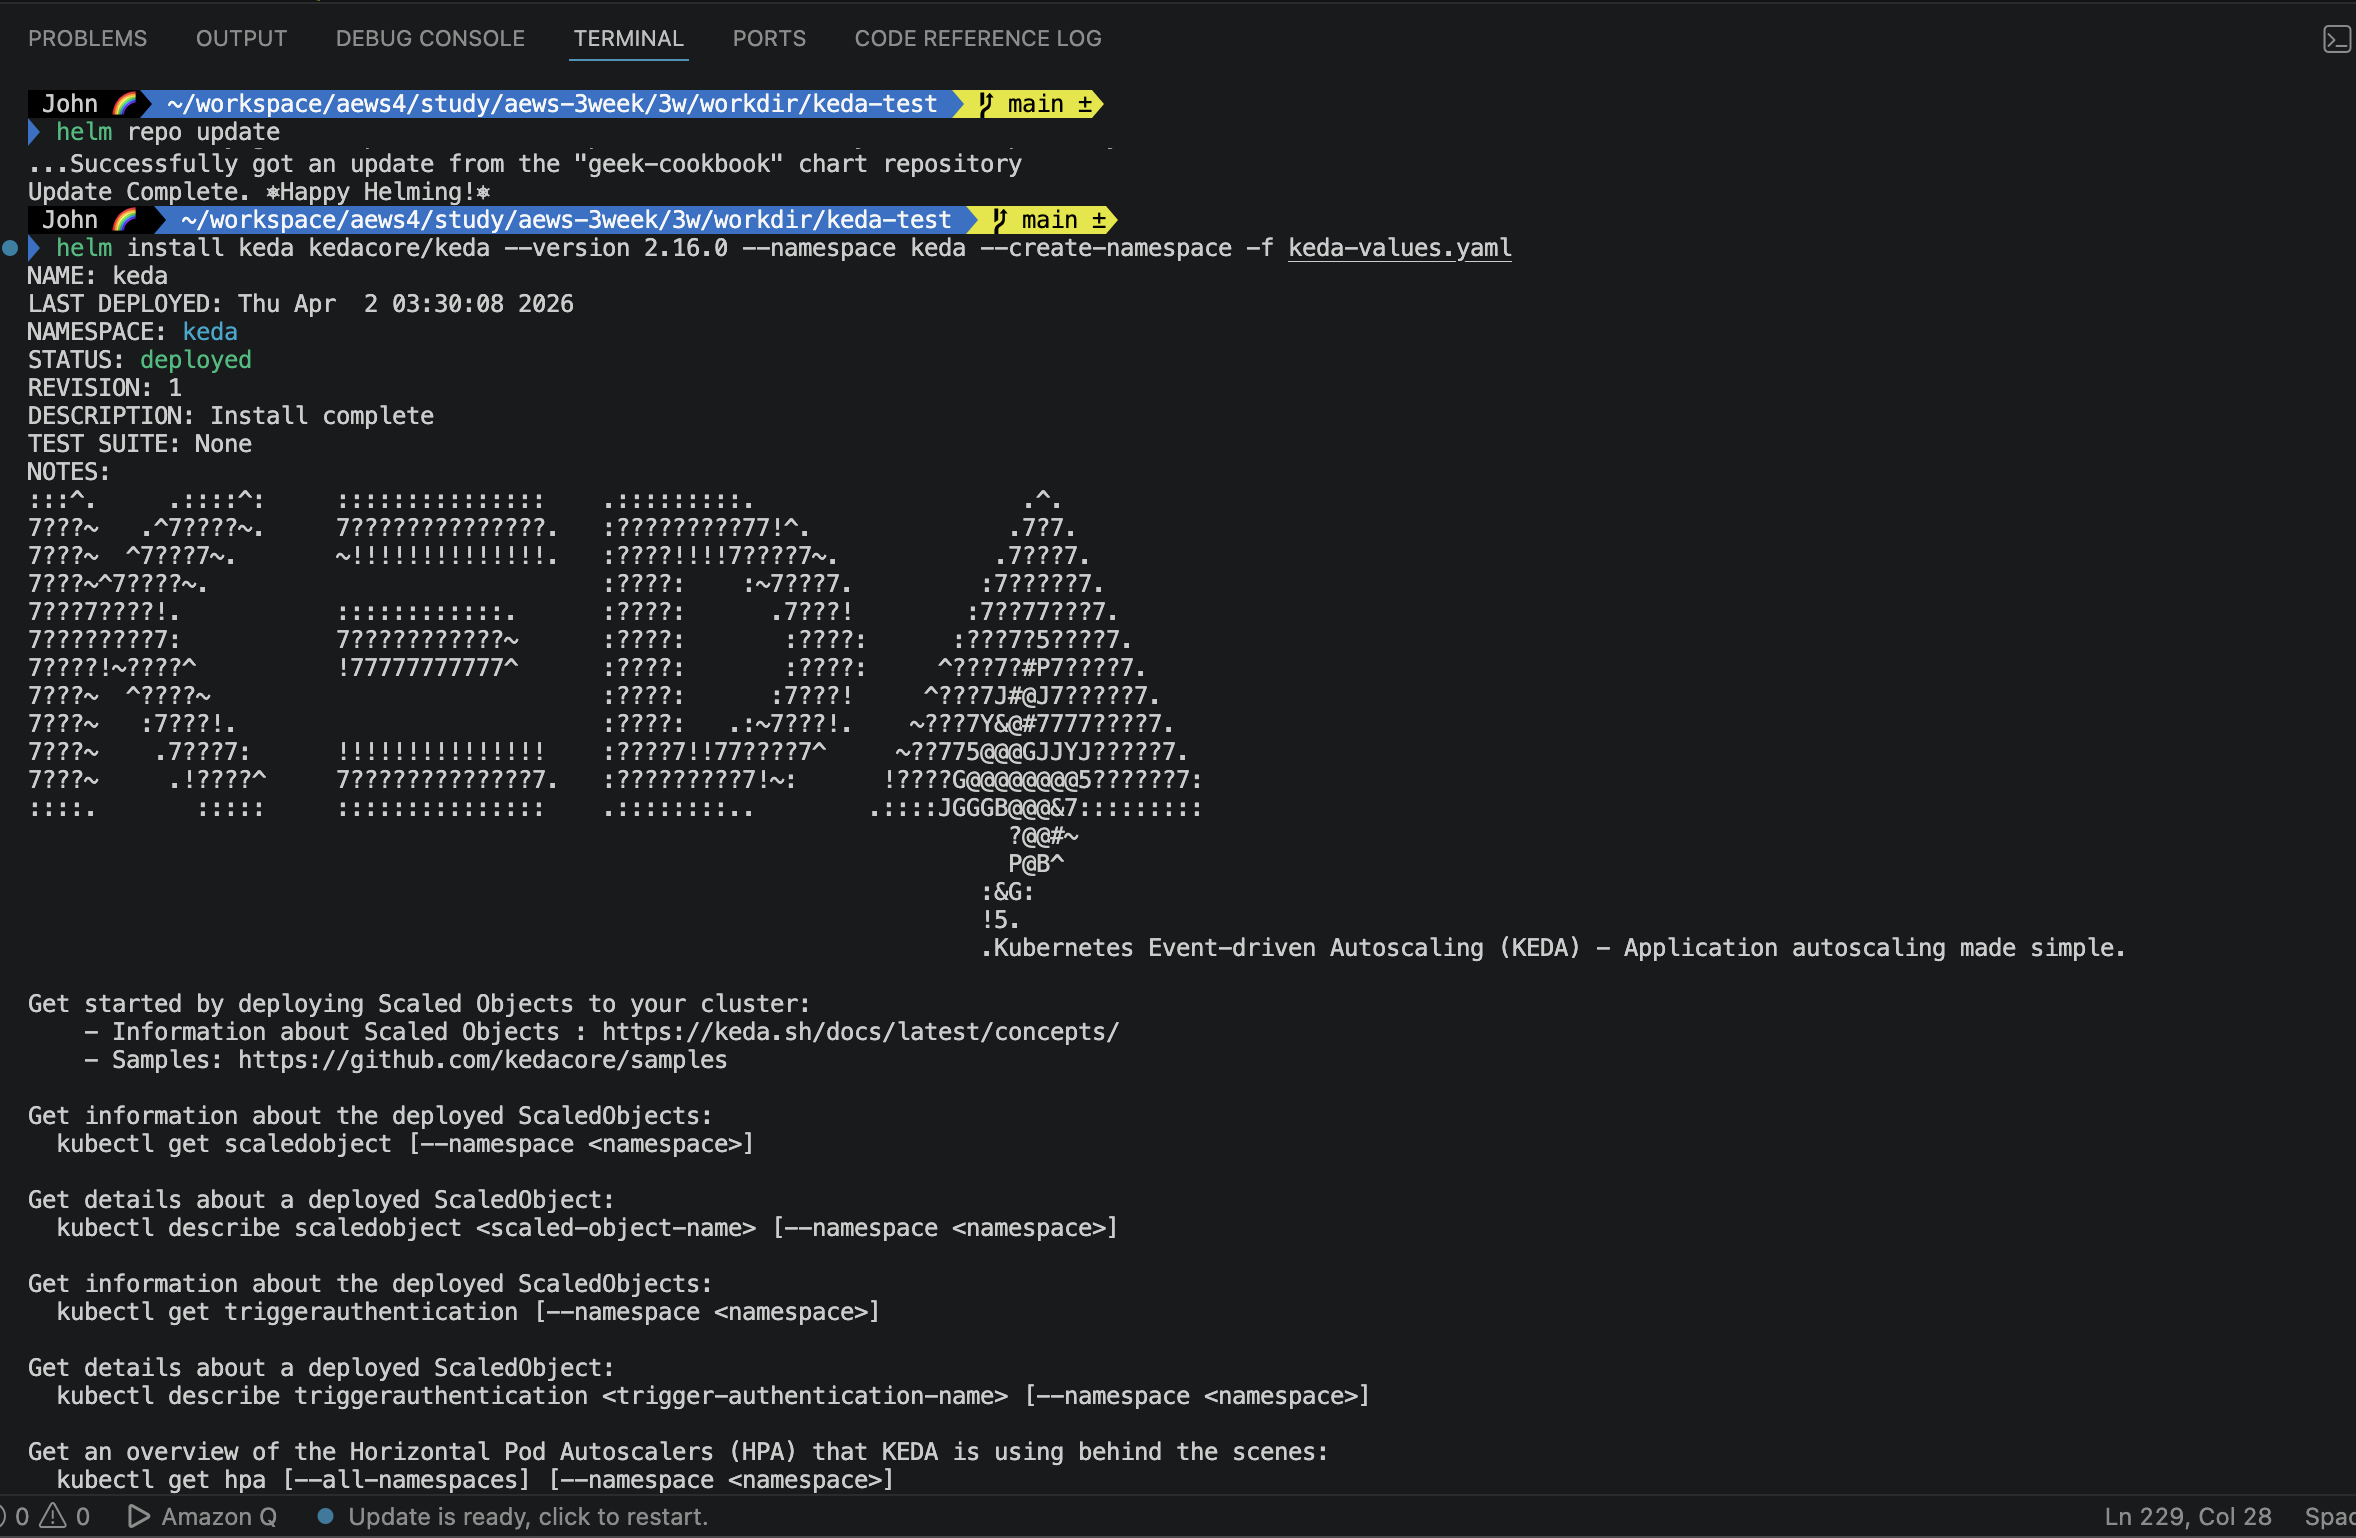
Task: Click the 'LAST DEPLOYED: Thu Apr 2 03:30:08 2026' line
Action: point(301,304)
